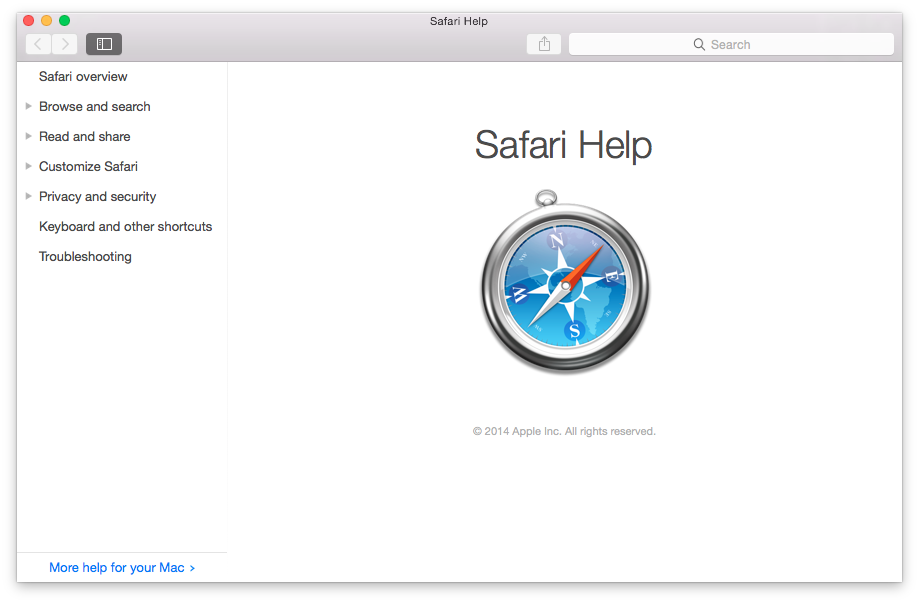Image resolution: width=919 pixels, height=603 pixels.
Task: Open Keyboard and other shortcuts
Action: coord(125,227)
